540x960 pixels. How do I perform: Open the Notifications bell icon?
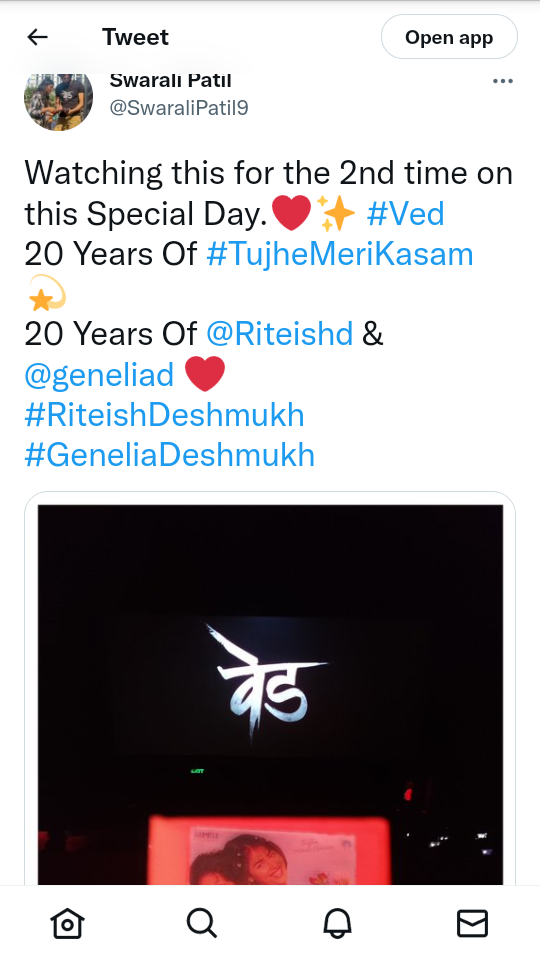[x=337, y=923]
